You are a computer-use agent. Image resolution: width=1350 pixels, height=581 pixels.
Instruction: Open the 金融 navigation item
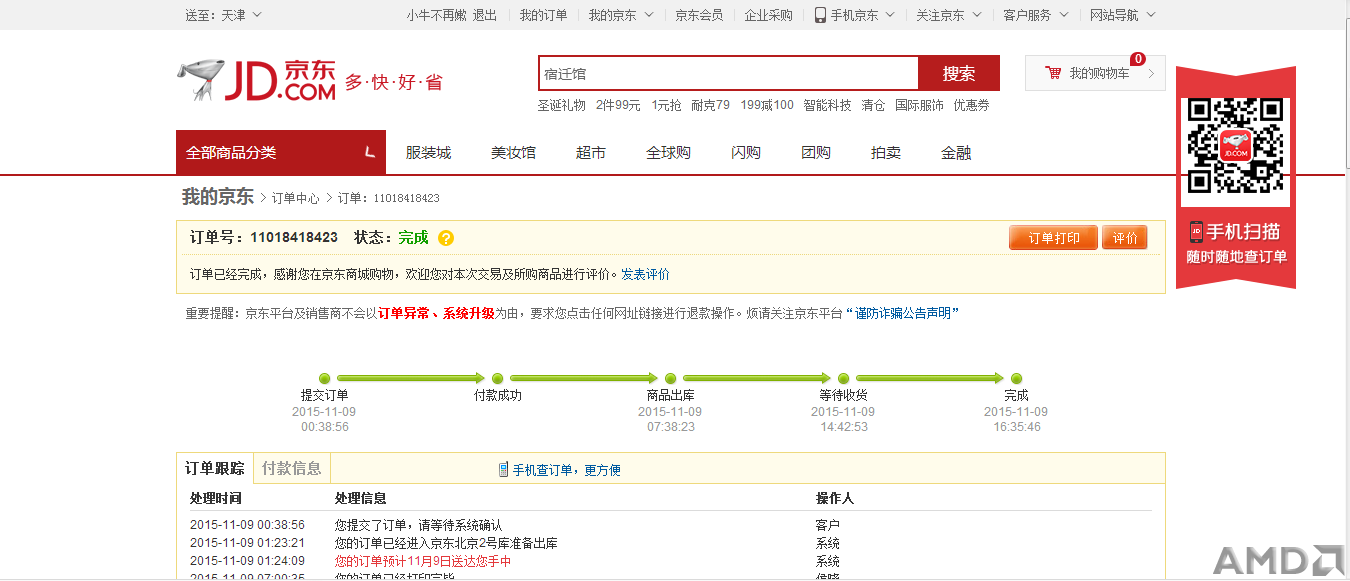pyautogui.click(x=956, y=153)
